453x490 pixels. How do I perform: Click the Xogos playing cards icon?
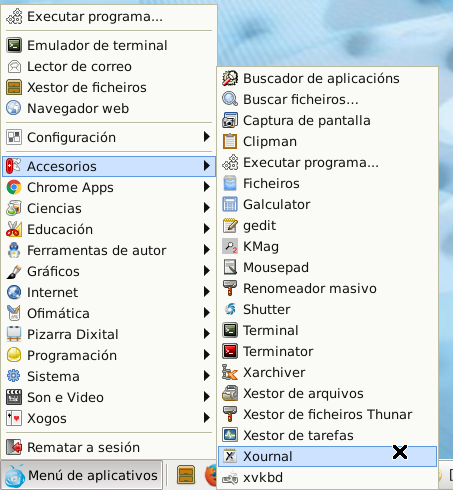pos(14,418)
